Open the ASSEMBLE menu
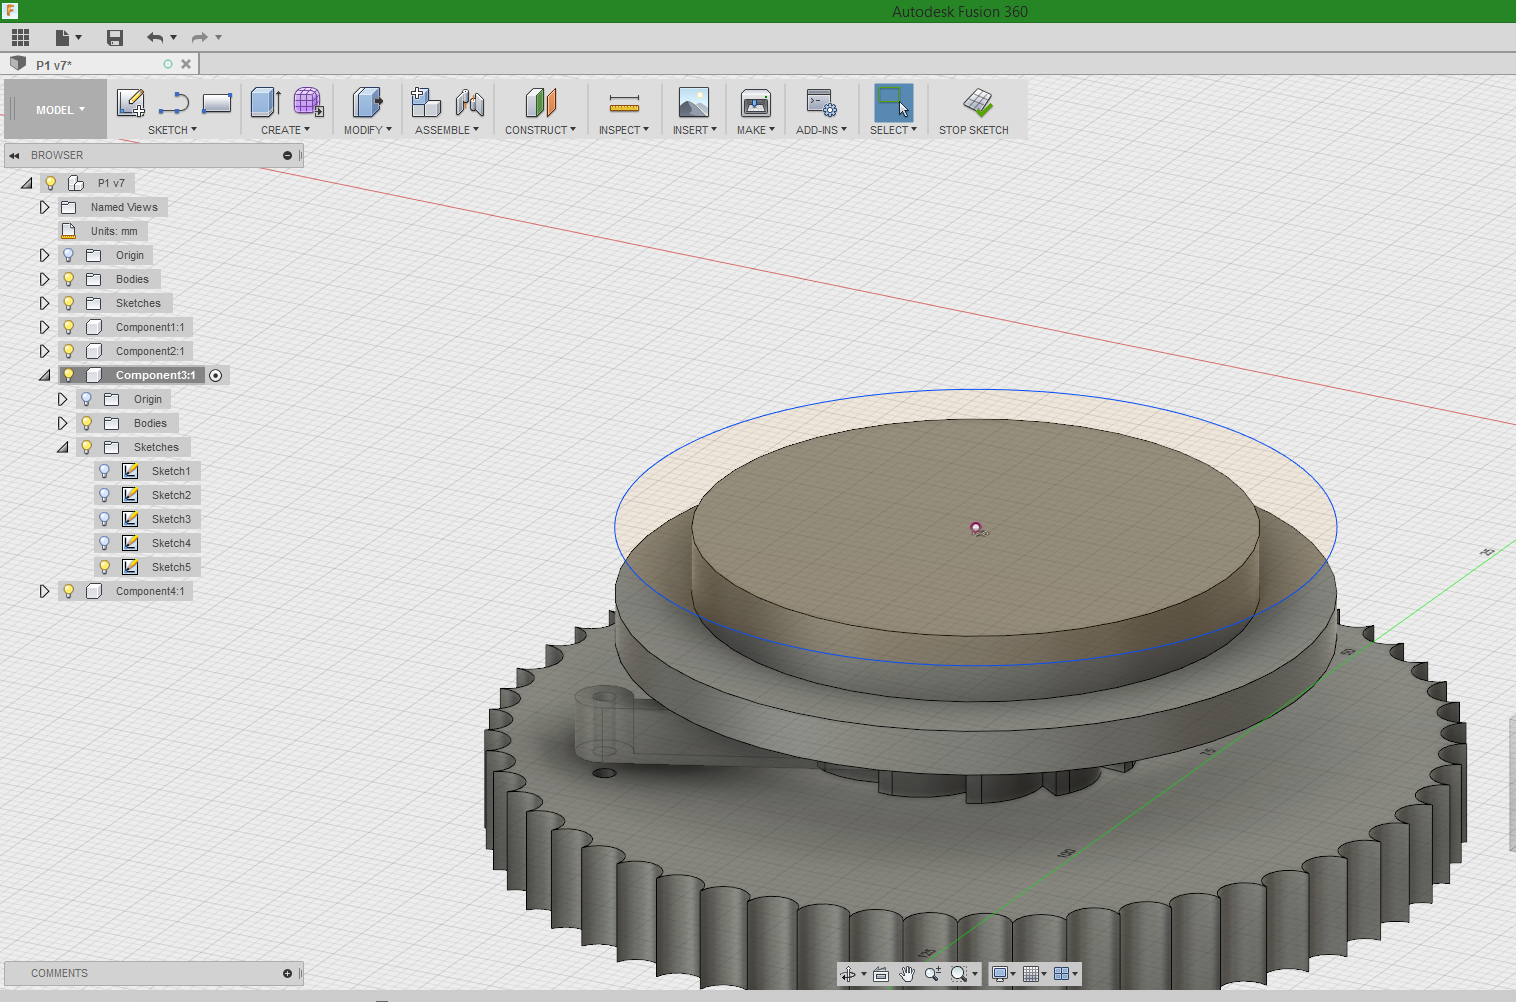The image size is (1516, 1002). pos(446,130)
